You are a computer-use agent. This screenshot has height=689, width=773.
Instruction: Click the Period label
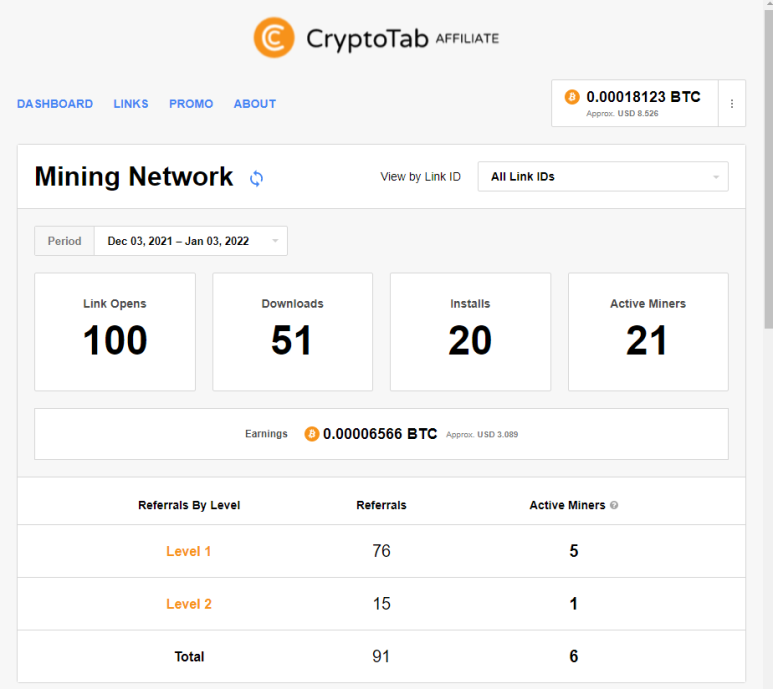point(65,241)
